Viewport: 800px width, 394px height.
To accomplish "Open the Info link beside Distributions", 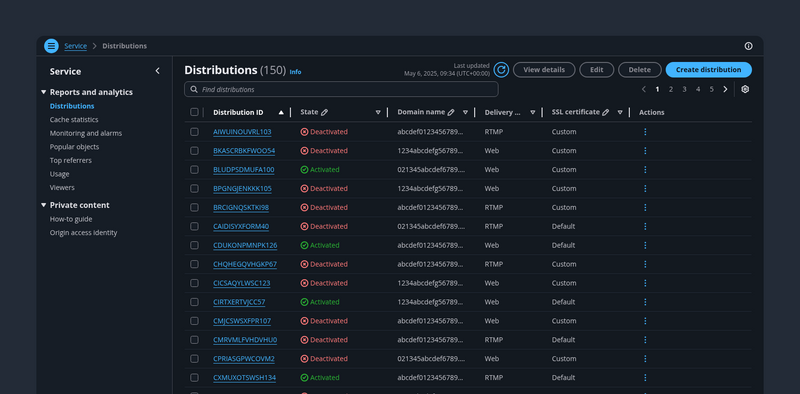I will point(295,72).
